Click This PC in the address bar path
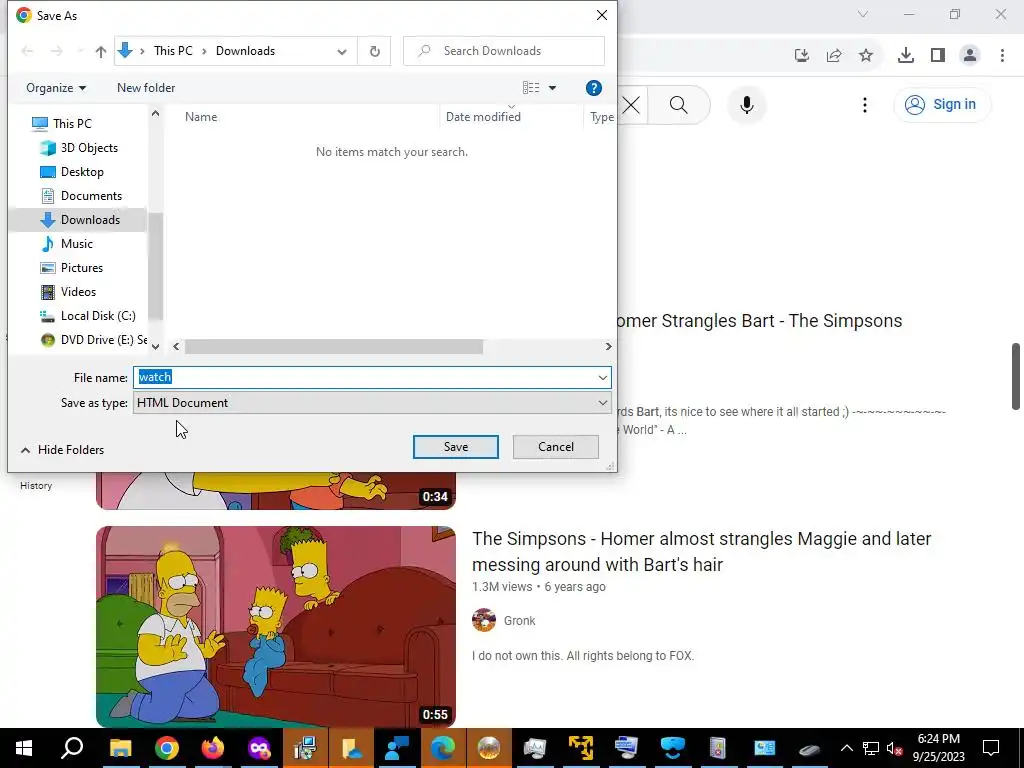 coord(173,51)
